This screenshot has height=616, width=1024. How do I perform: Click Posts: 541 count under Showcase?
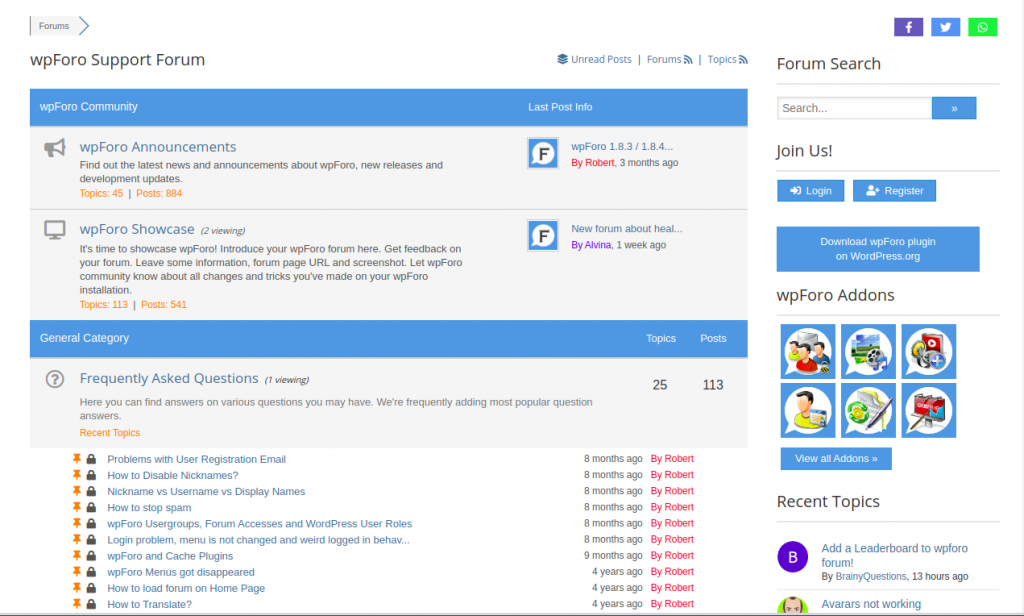click(x=164, y=304)
